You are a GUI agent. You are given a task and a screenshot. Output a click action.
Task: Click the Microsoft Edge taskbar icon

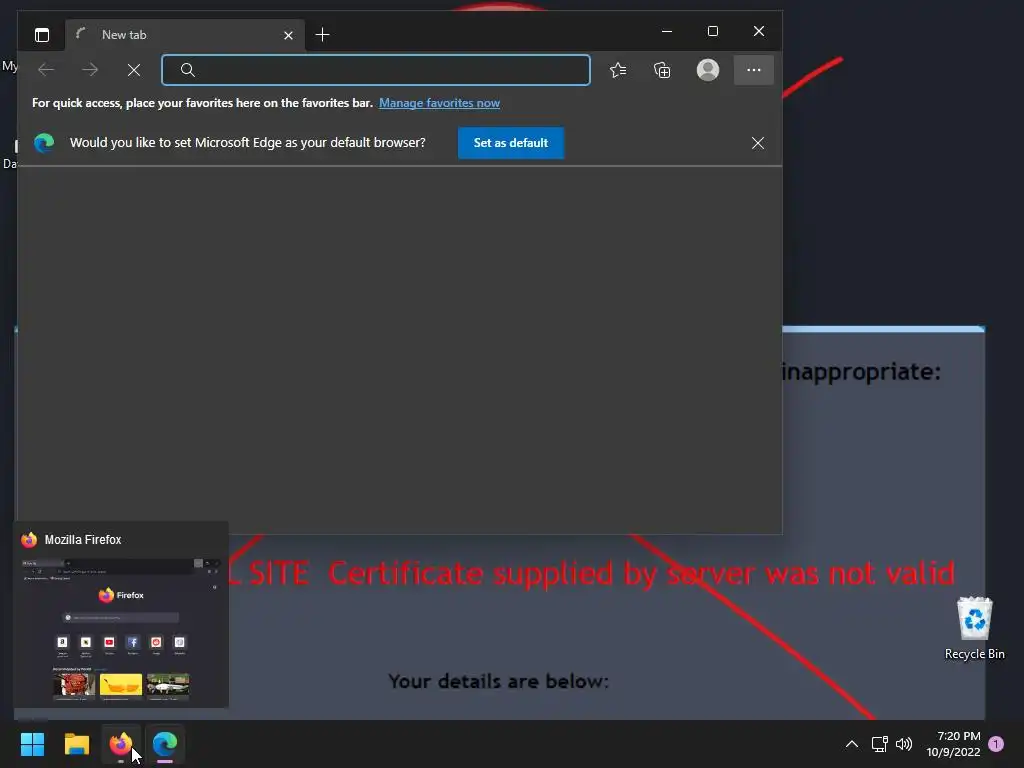tap(165, 744)
